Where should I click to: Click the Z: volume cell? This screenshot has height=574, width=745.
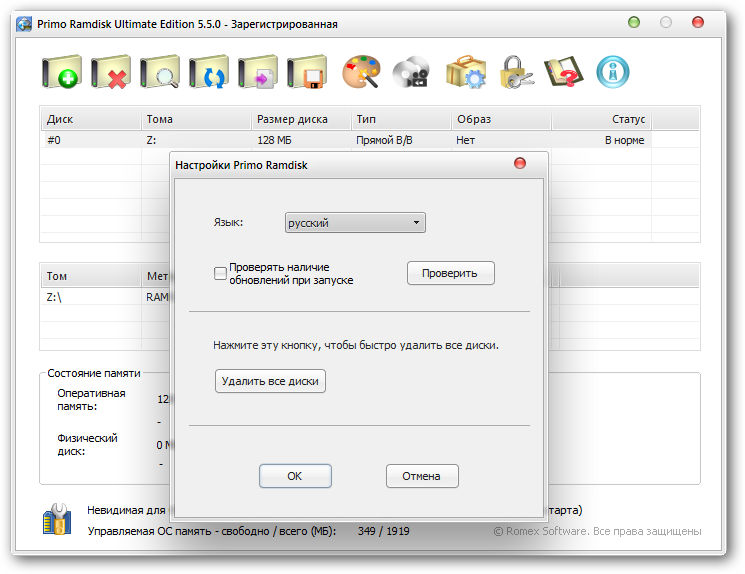click(x=151, y=140)
